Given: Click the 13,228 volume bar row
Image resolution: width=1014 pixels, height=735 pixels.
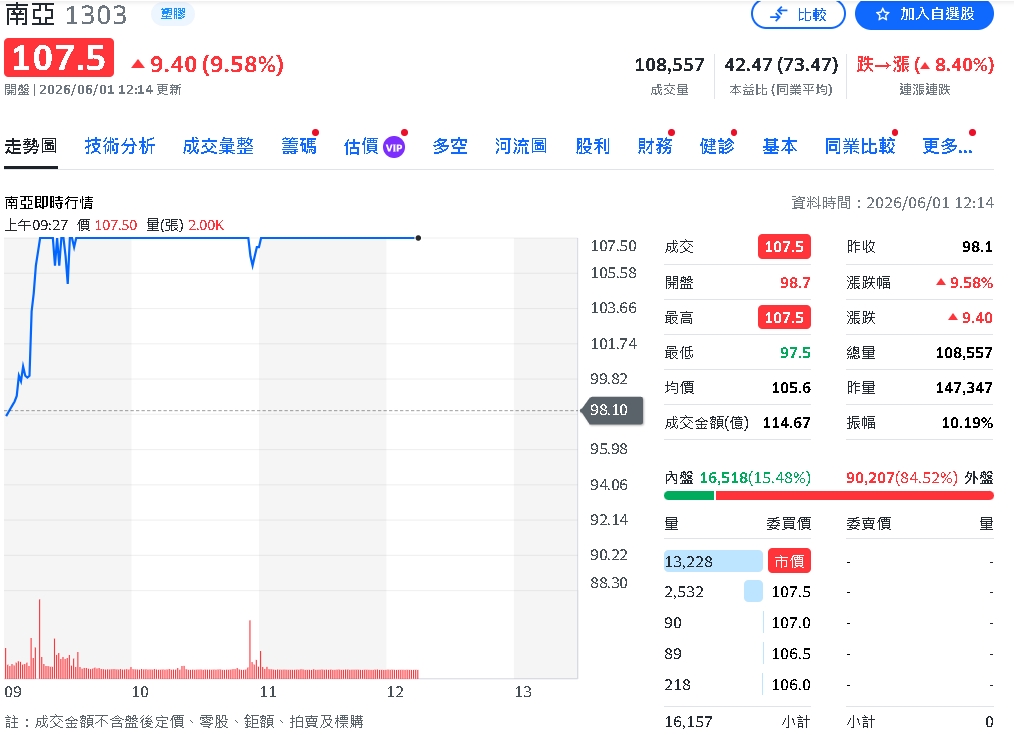Looking at the screenshot, I should pyautogui.click(x=713, y=561).
